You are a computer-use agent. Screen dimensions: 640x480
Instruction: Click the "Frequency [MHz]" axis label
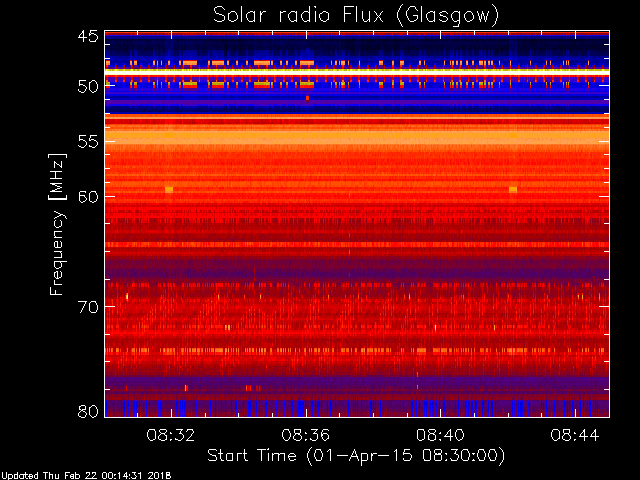[57, 224]
